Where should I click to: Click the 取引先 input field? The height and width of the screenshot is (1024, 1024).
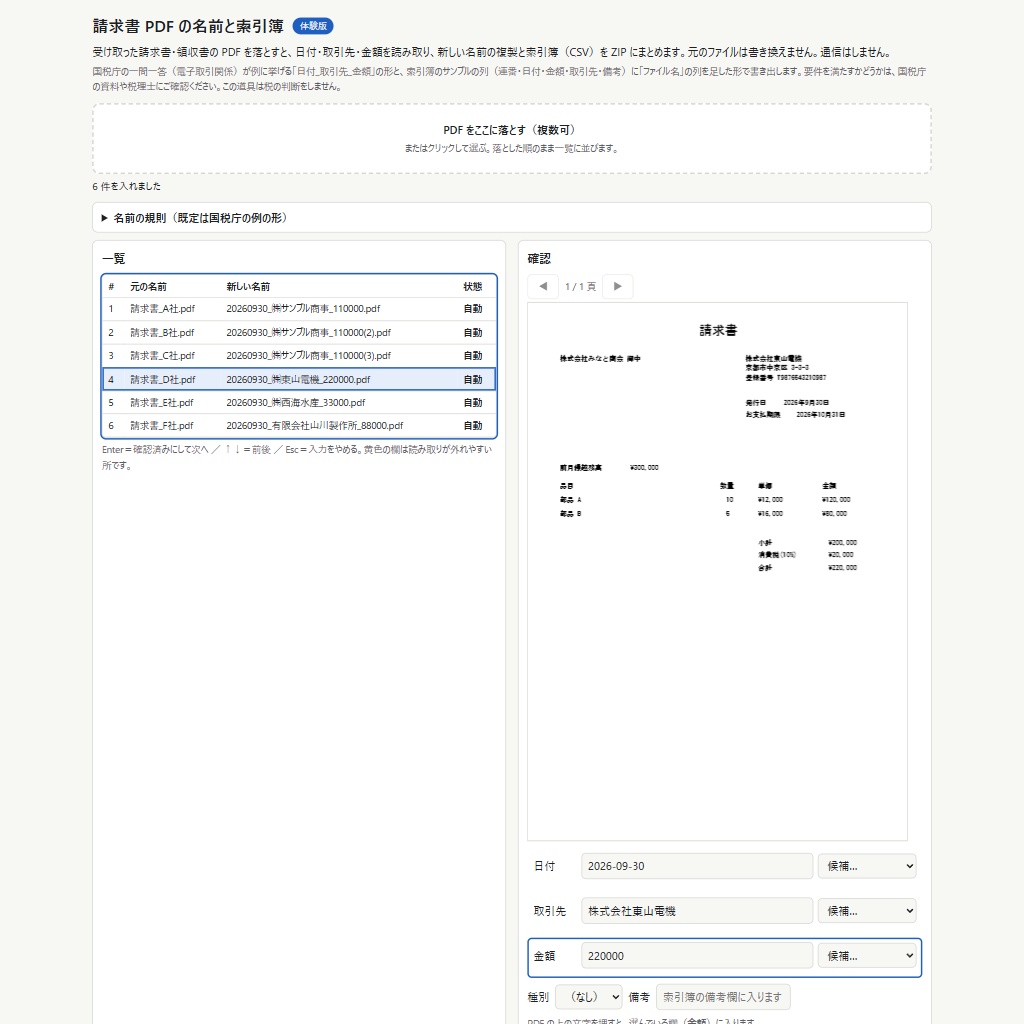tap(697, 911)
